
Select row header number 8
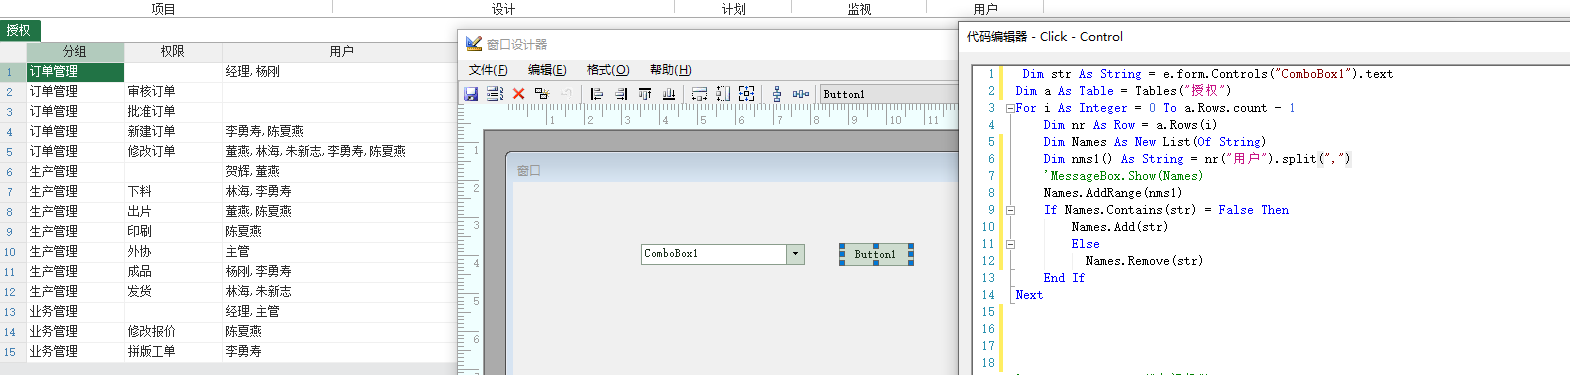pos(13,211)
